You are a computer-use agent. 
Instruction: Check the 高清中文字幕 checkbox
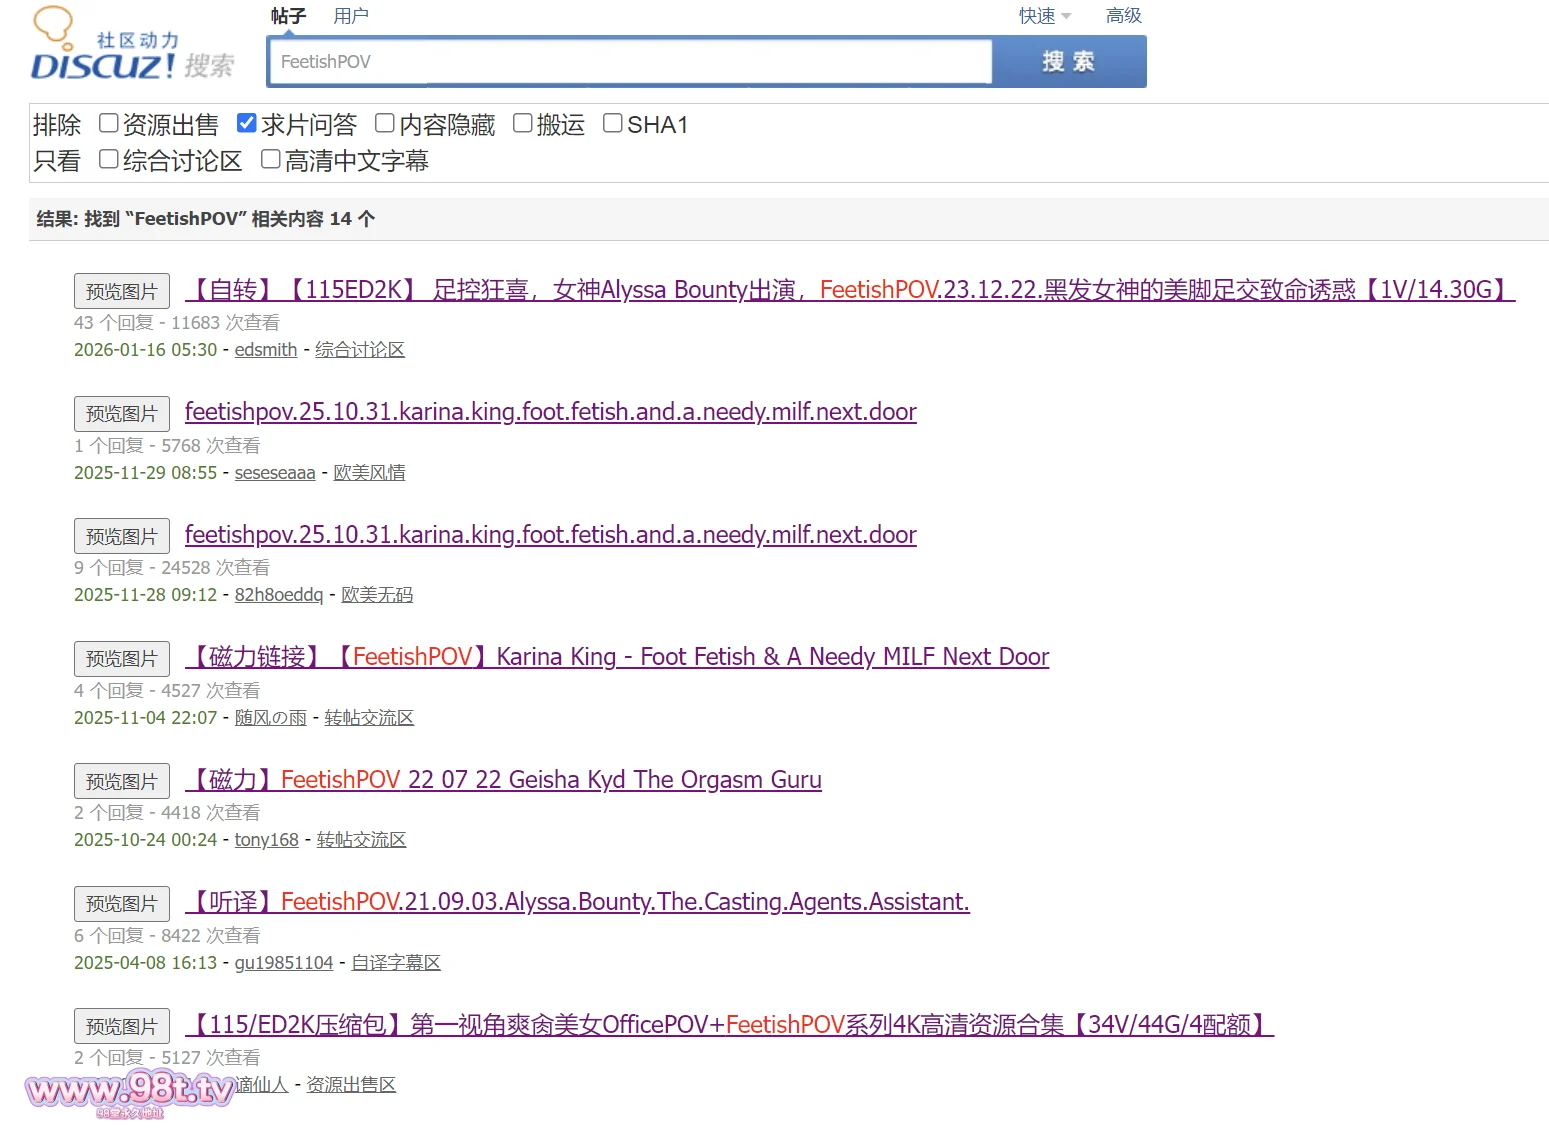coord(271,159)
